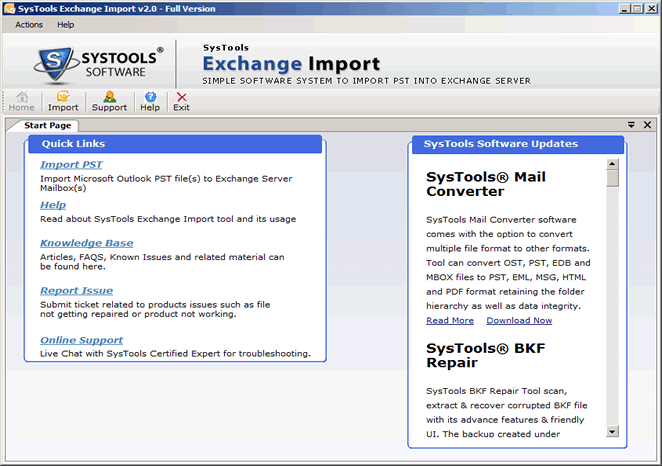Open the Import toolbar icon
The width and height of the screenshot is (662, 466).
click(63, 102)
